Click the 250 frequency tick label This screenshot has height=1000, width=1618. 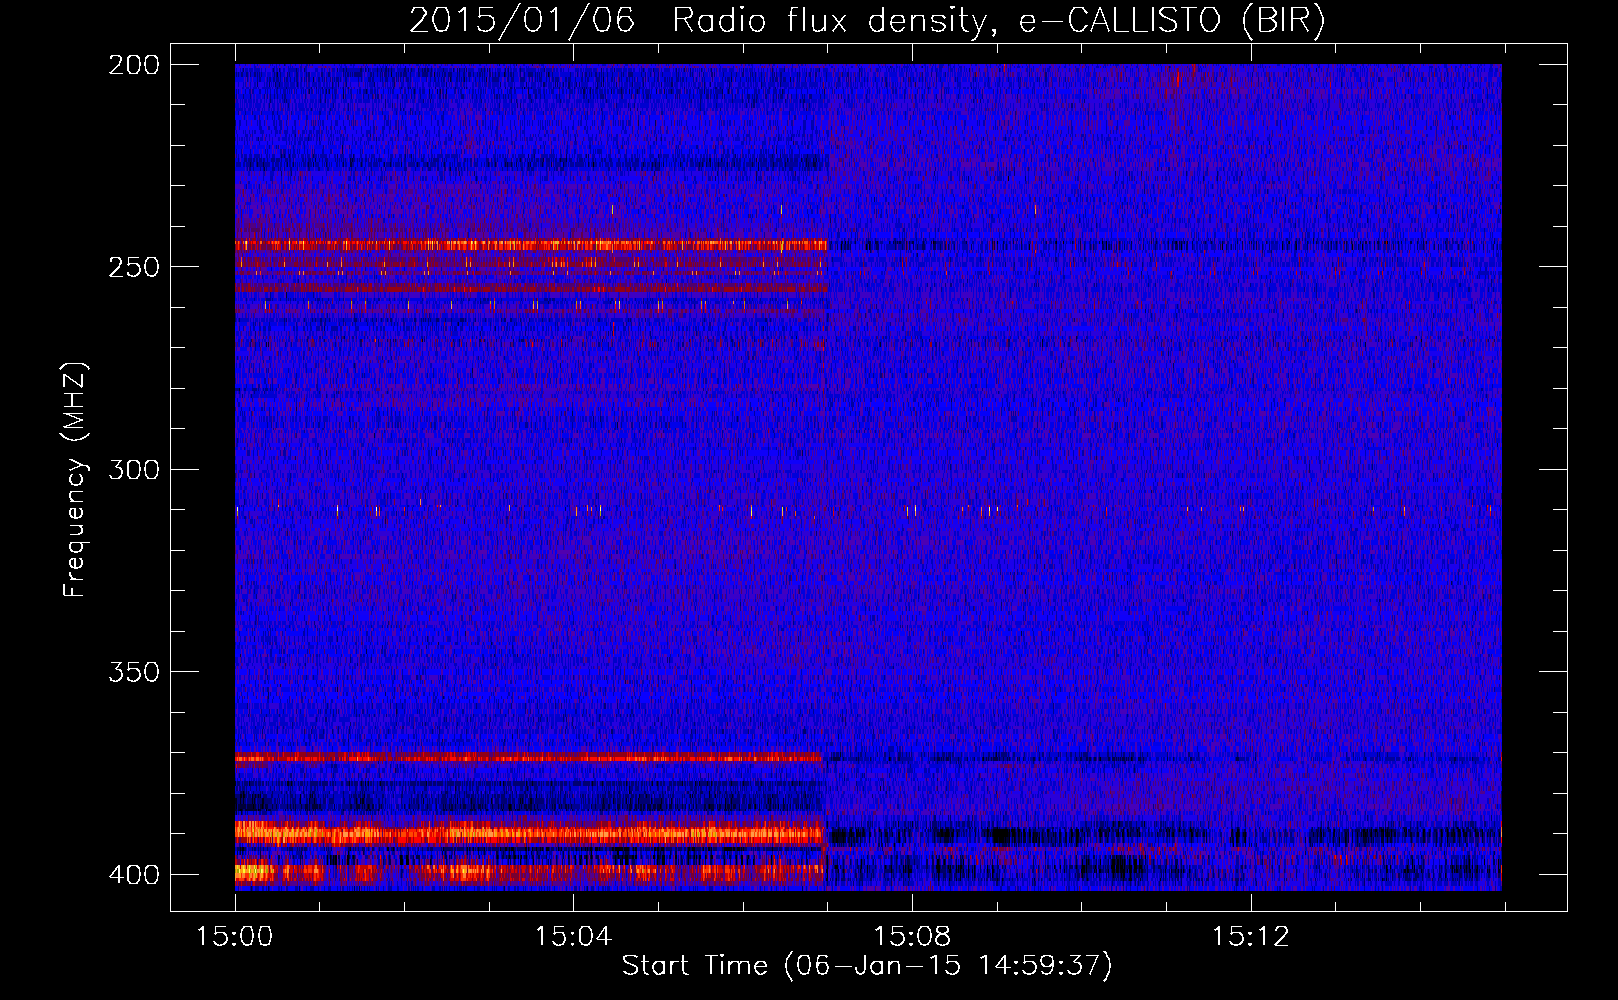pos(134,267)
